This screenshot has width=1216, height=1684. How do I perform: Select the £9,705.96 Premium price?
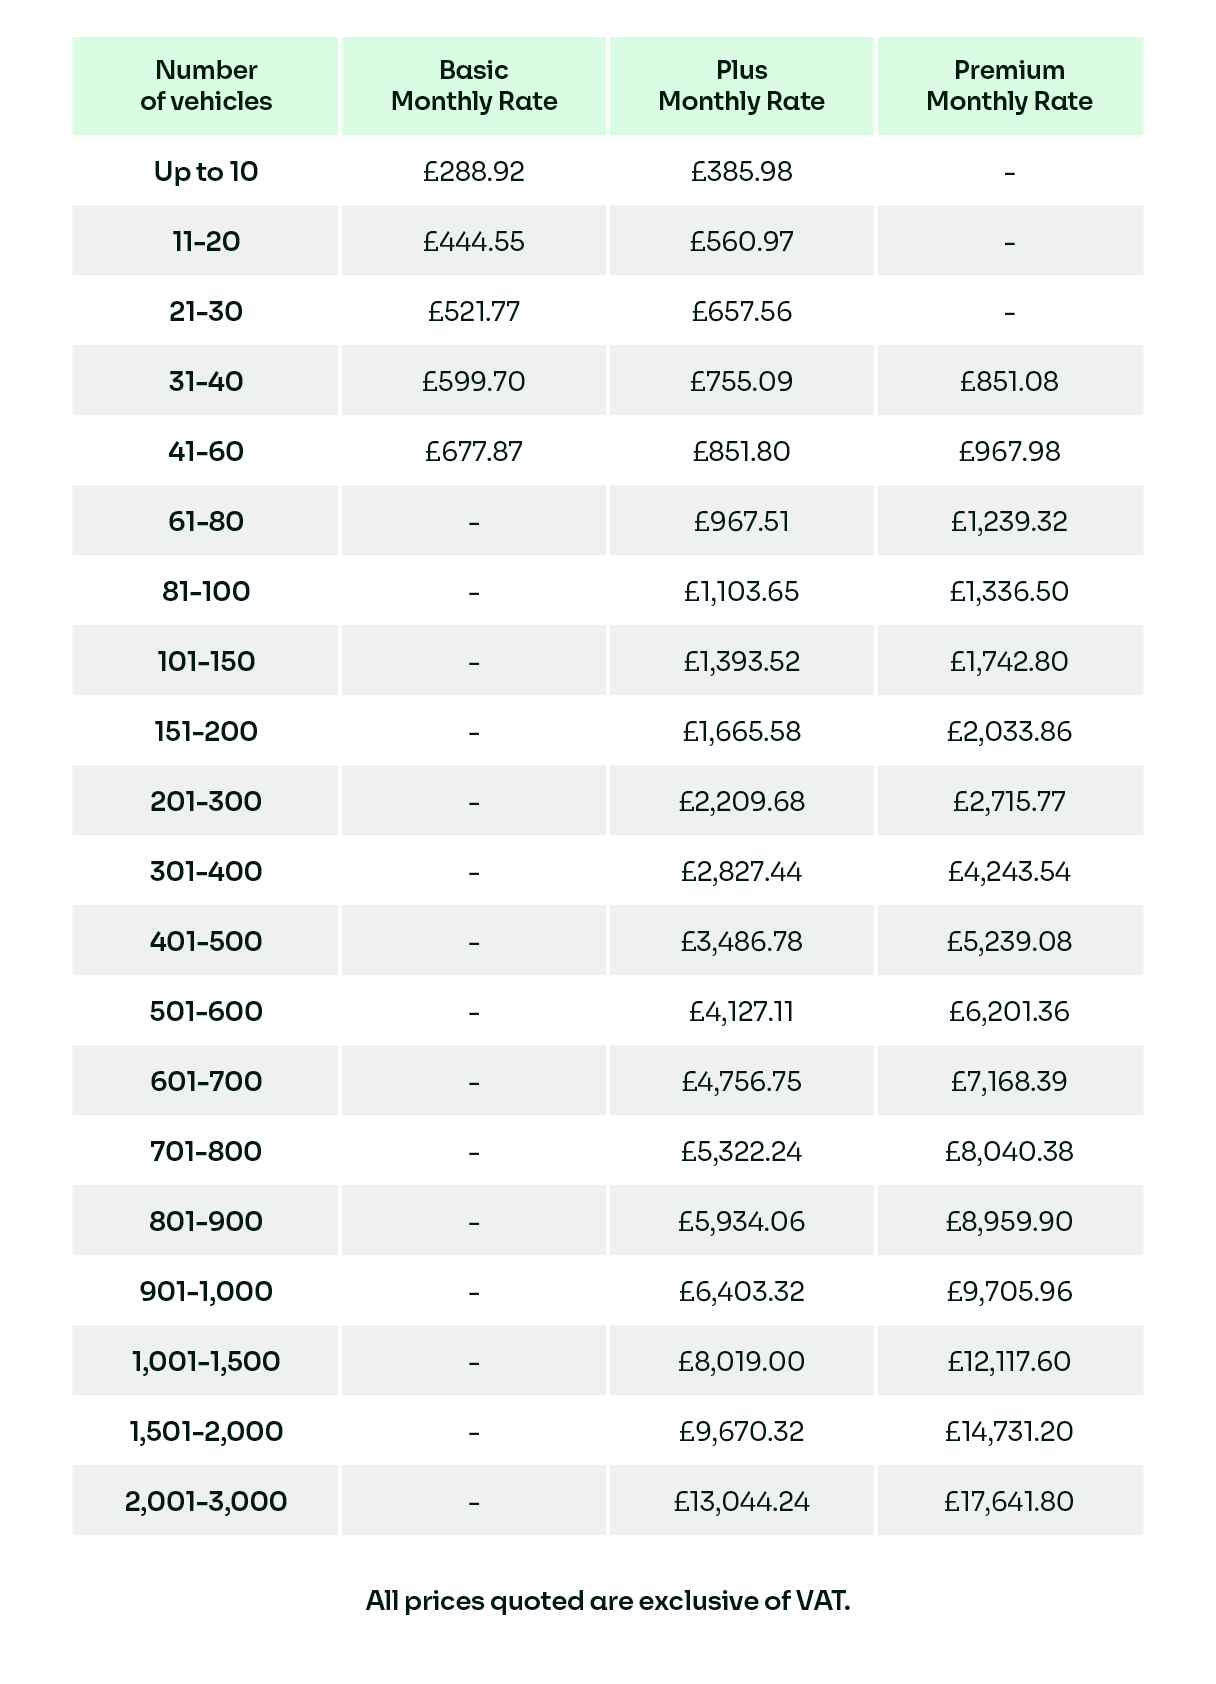pos(1009,1292)
